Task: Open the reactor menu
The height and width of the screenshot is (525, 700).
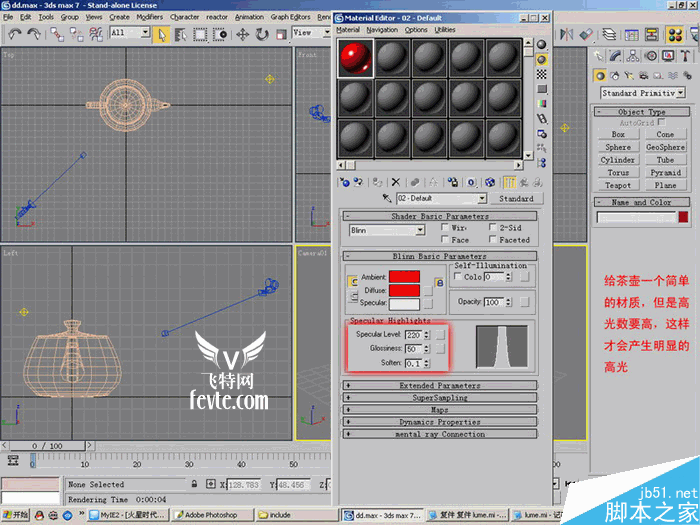Action: (217, 17)
